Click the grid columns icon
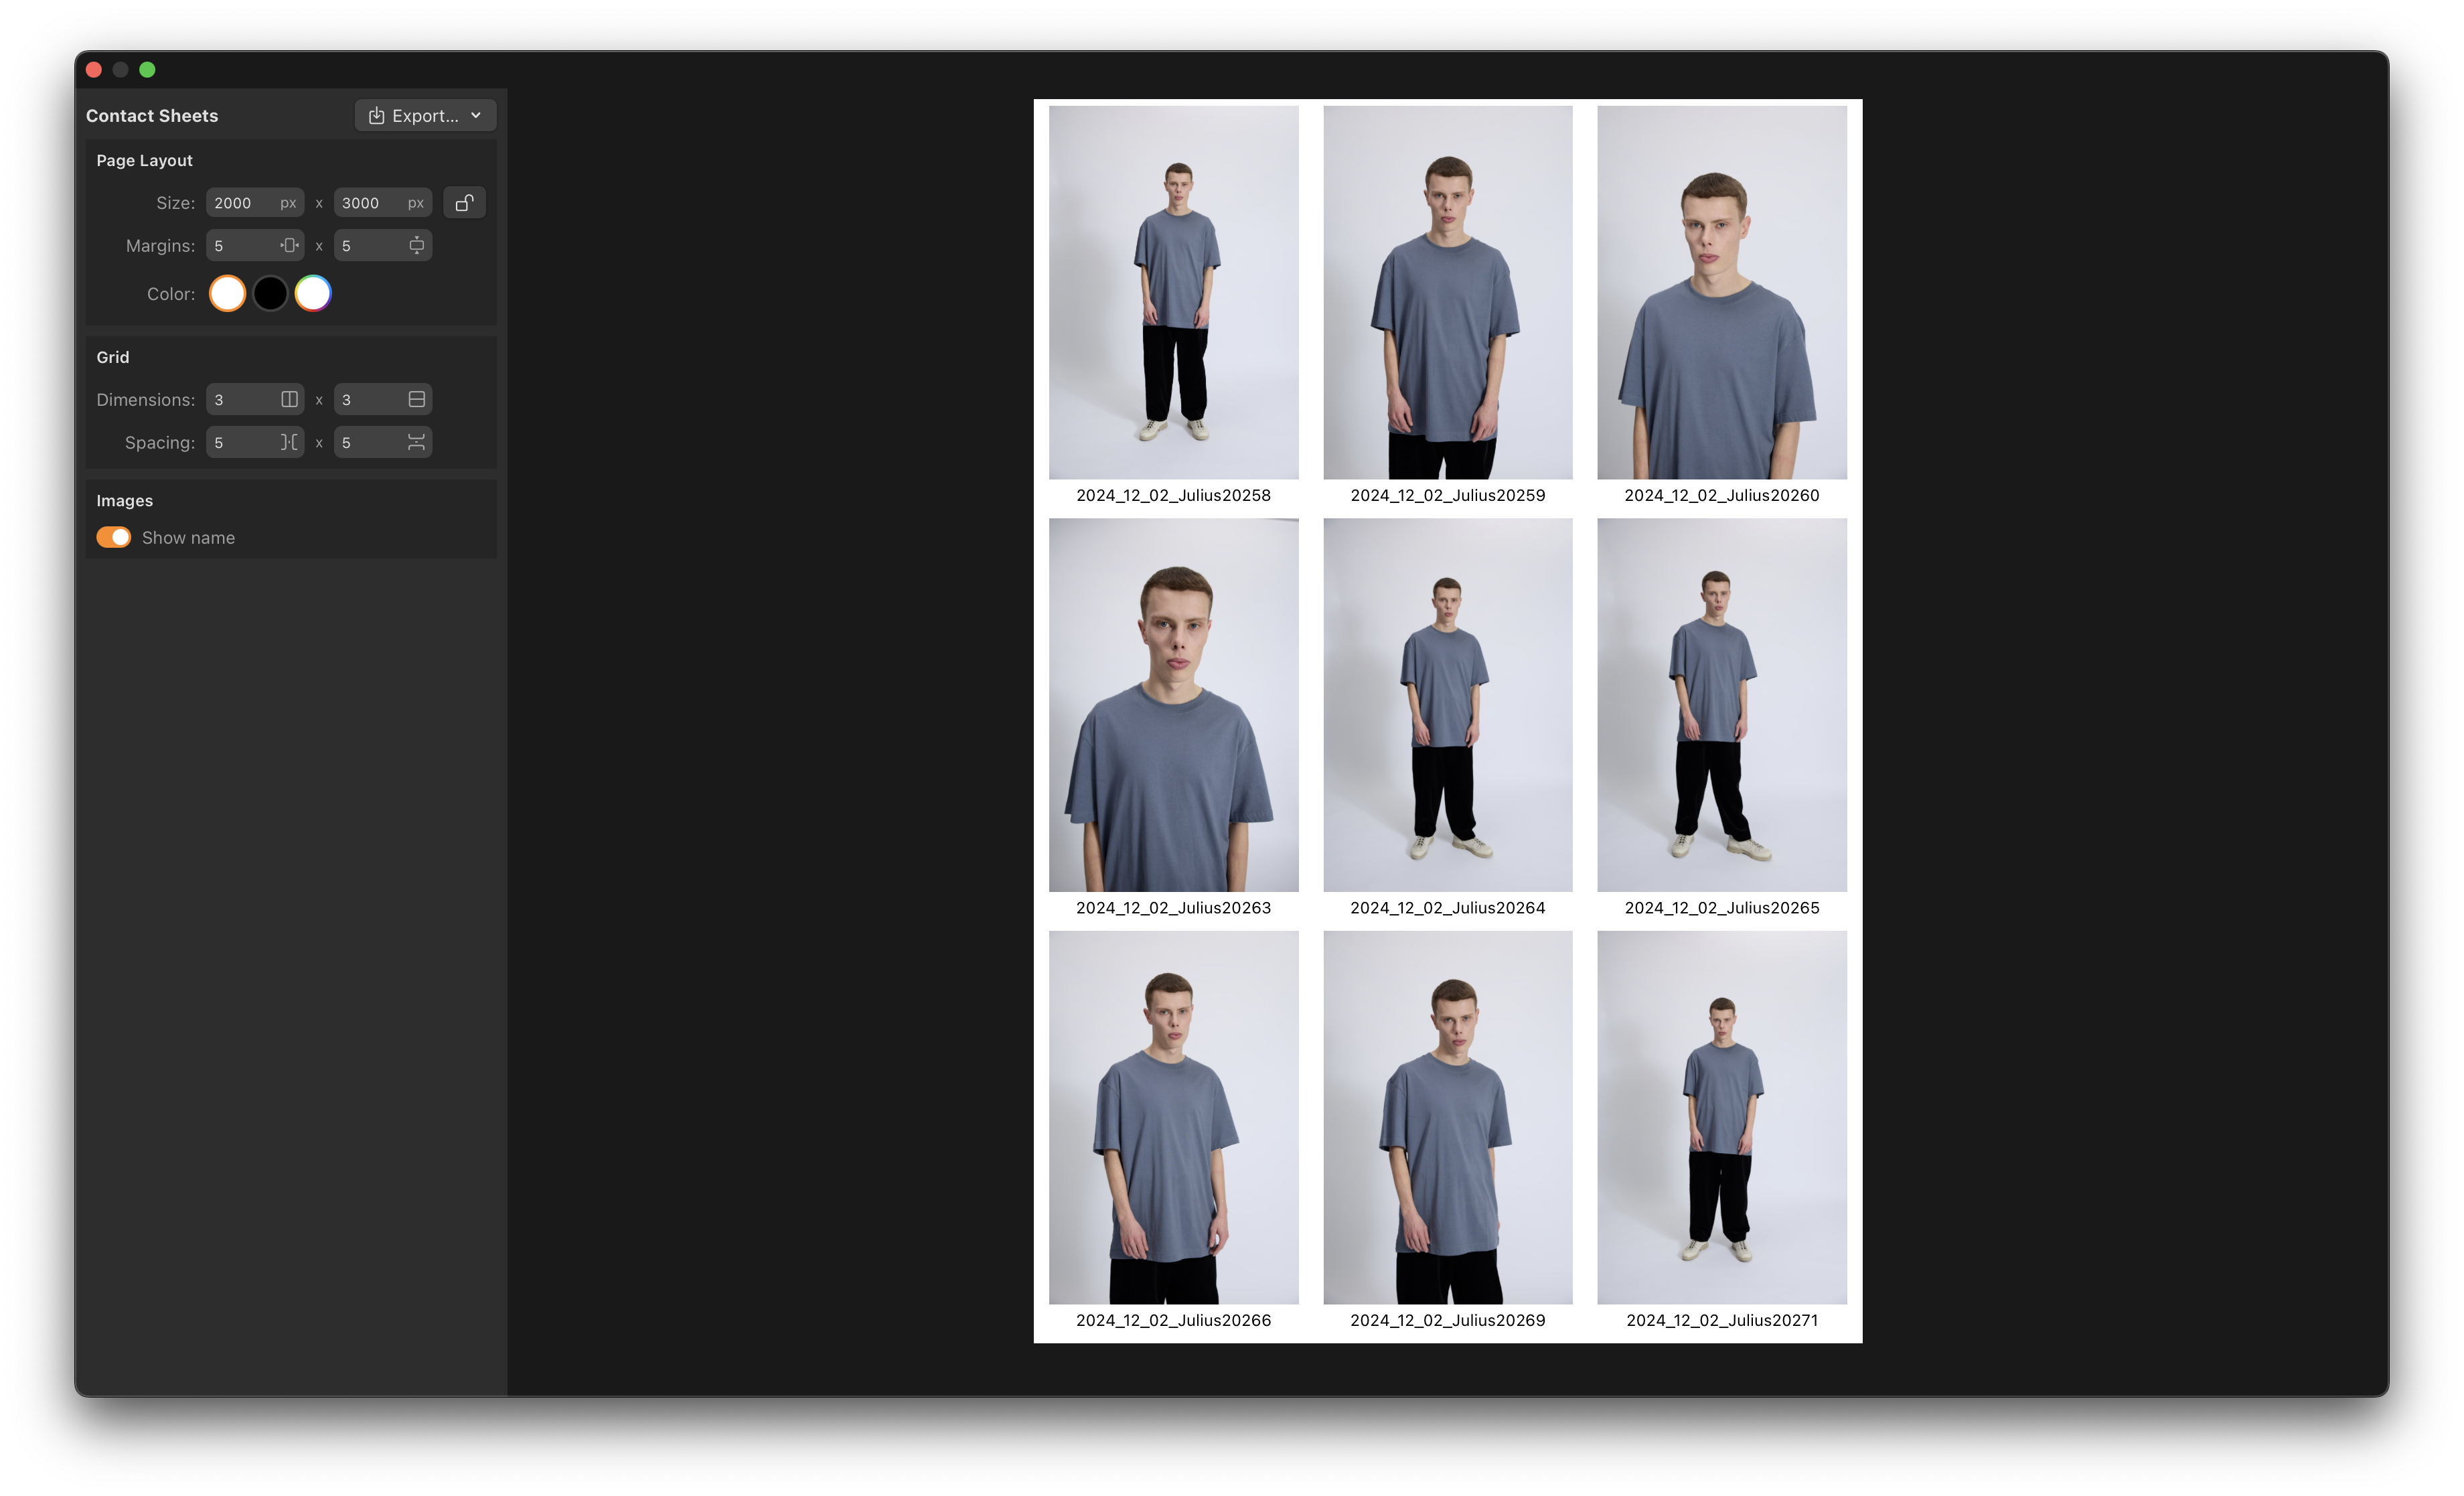Viewport: 2464px width, 1496px height. [x=289, y=399]
